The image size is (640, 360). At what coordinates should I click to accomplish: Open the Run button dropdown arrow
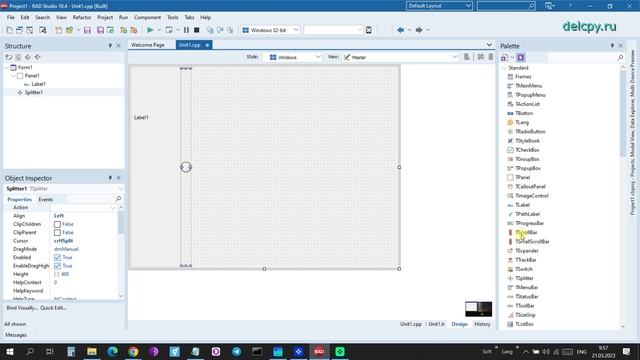tap(159, 30)
